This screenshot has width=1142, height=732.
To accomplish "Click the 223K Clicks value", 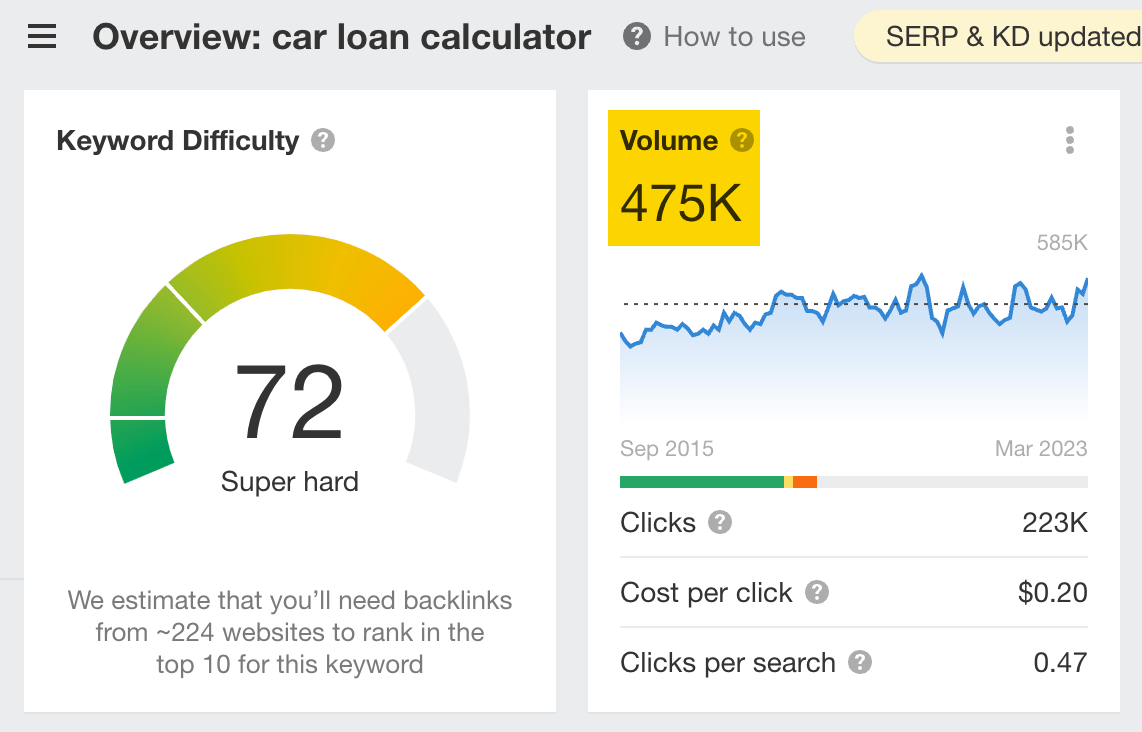I will point(1054,522).
